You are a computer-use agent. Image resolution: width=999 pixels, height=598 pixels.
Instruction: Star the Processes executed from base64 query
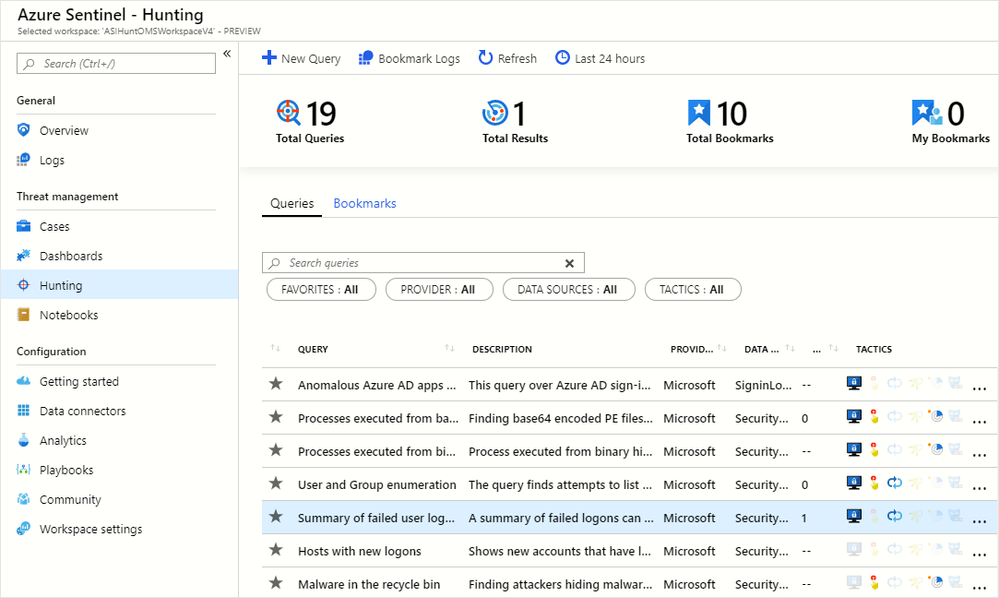click(275, 416)
